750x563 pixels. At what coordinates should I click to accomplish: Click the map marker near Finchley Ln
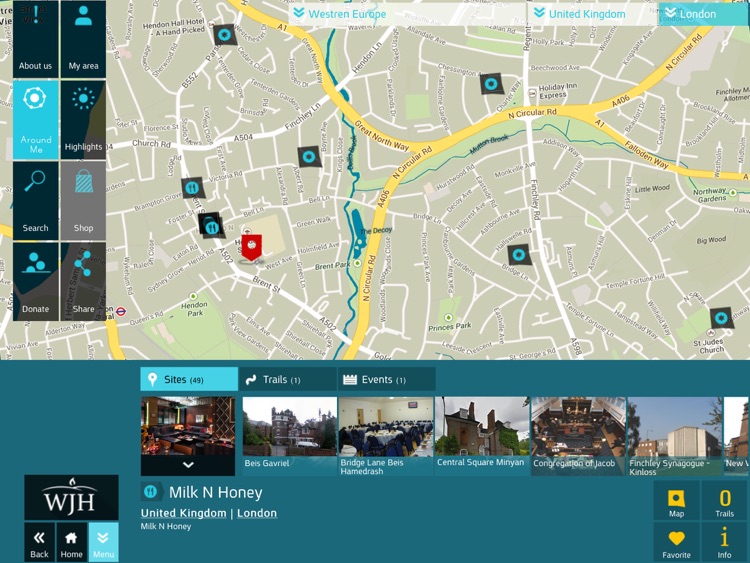pos(309,156)
